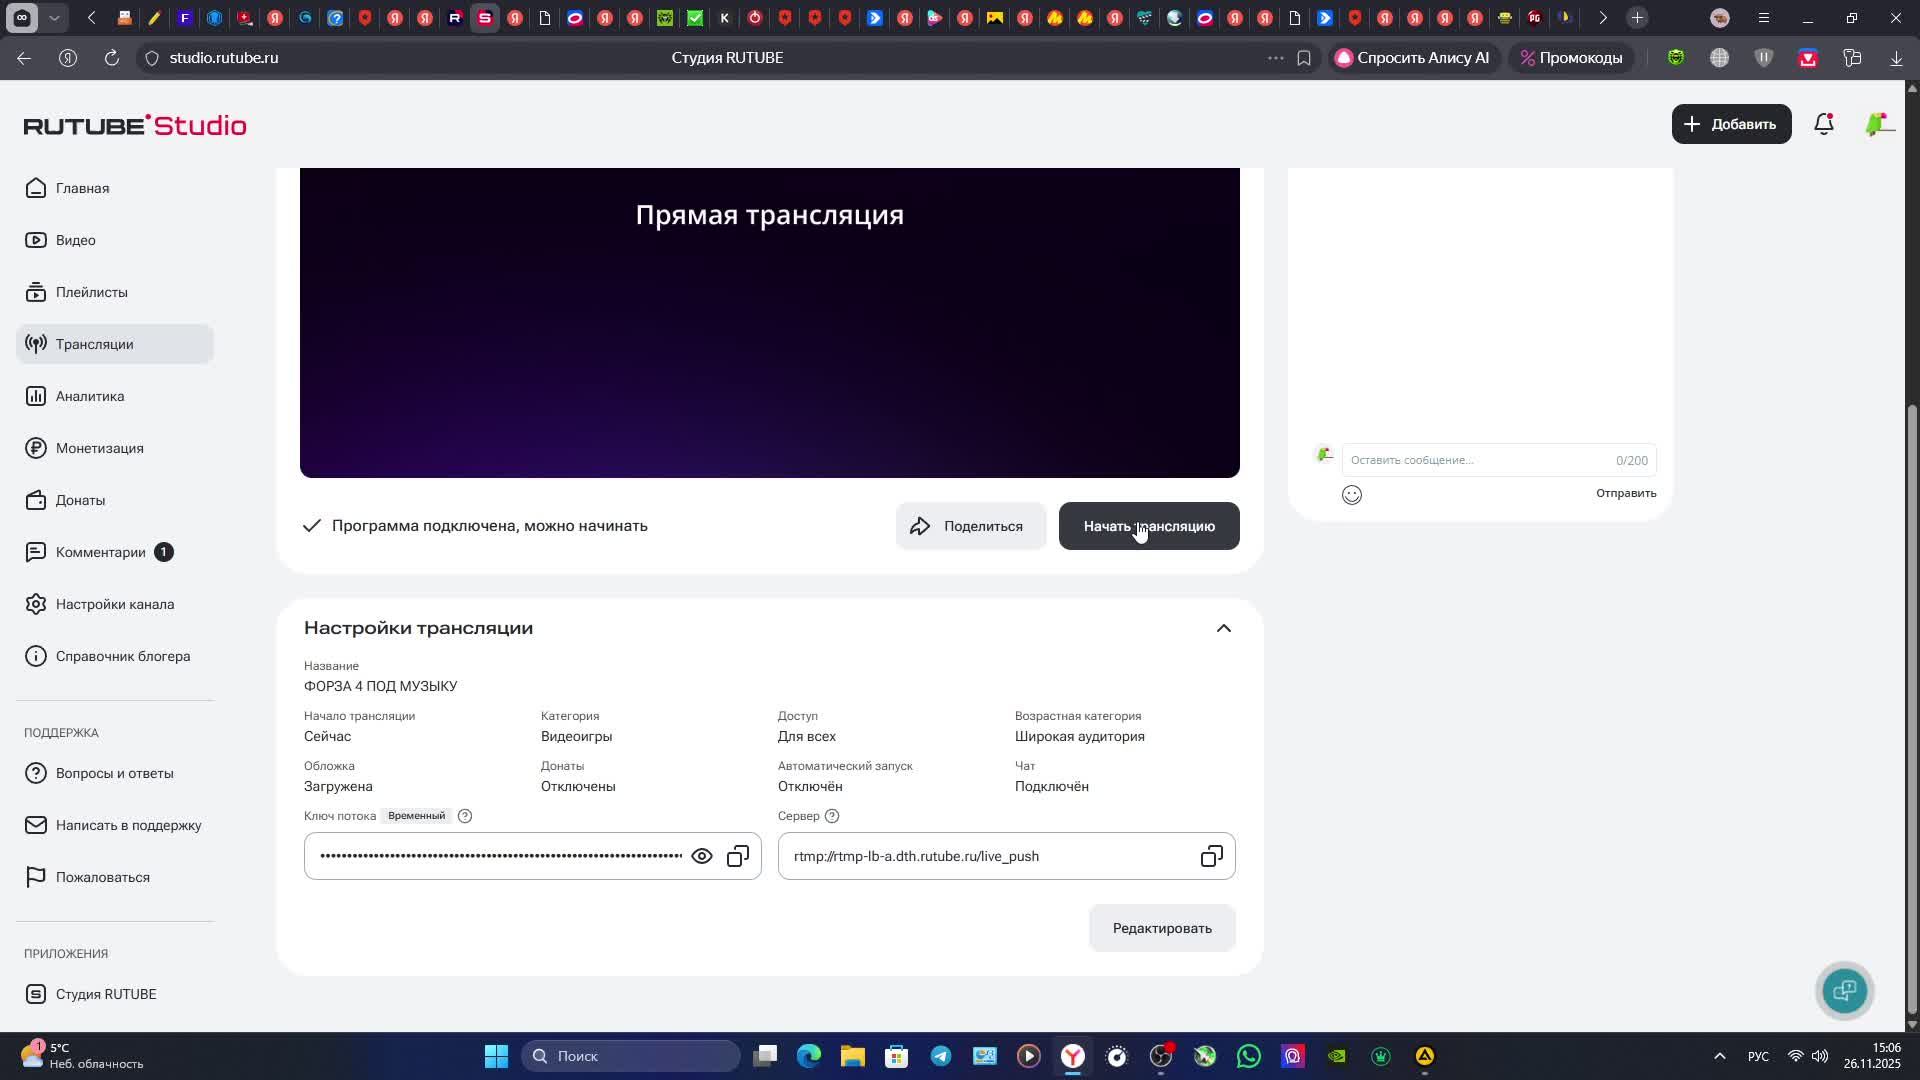Open the notifications bell
Viewport: 1920px width, 1080px height.
[x=1822, y=124]
